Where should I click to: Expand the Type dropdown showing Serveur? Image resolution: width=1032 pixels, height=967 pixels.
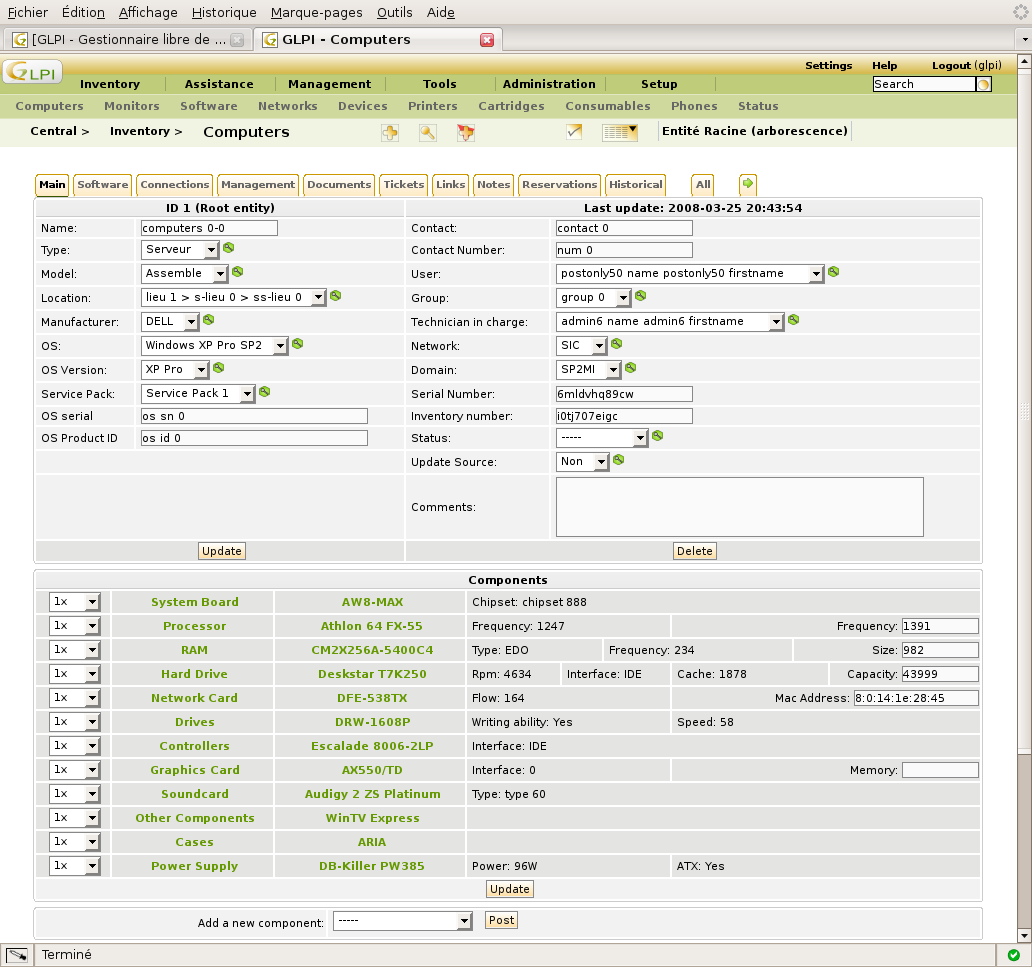coord(180,249)
